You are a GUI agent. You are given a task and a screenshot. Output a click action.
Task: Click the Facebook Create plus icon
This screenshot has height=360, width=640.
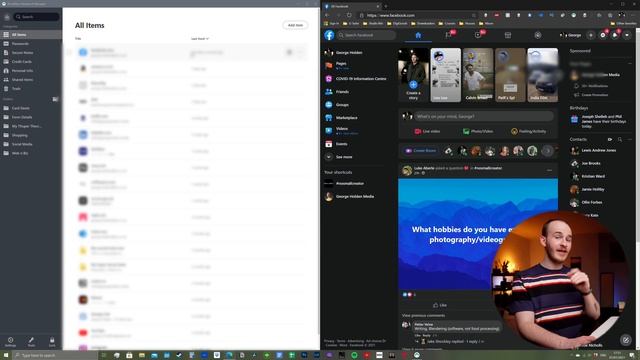[x=591, y=35]
